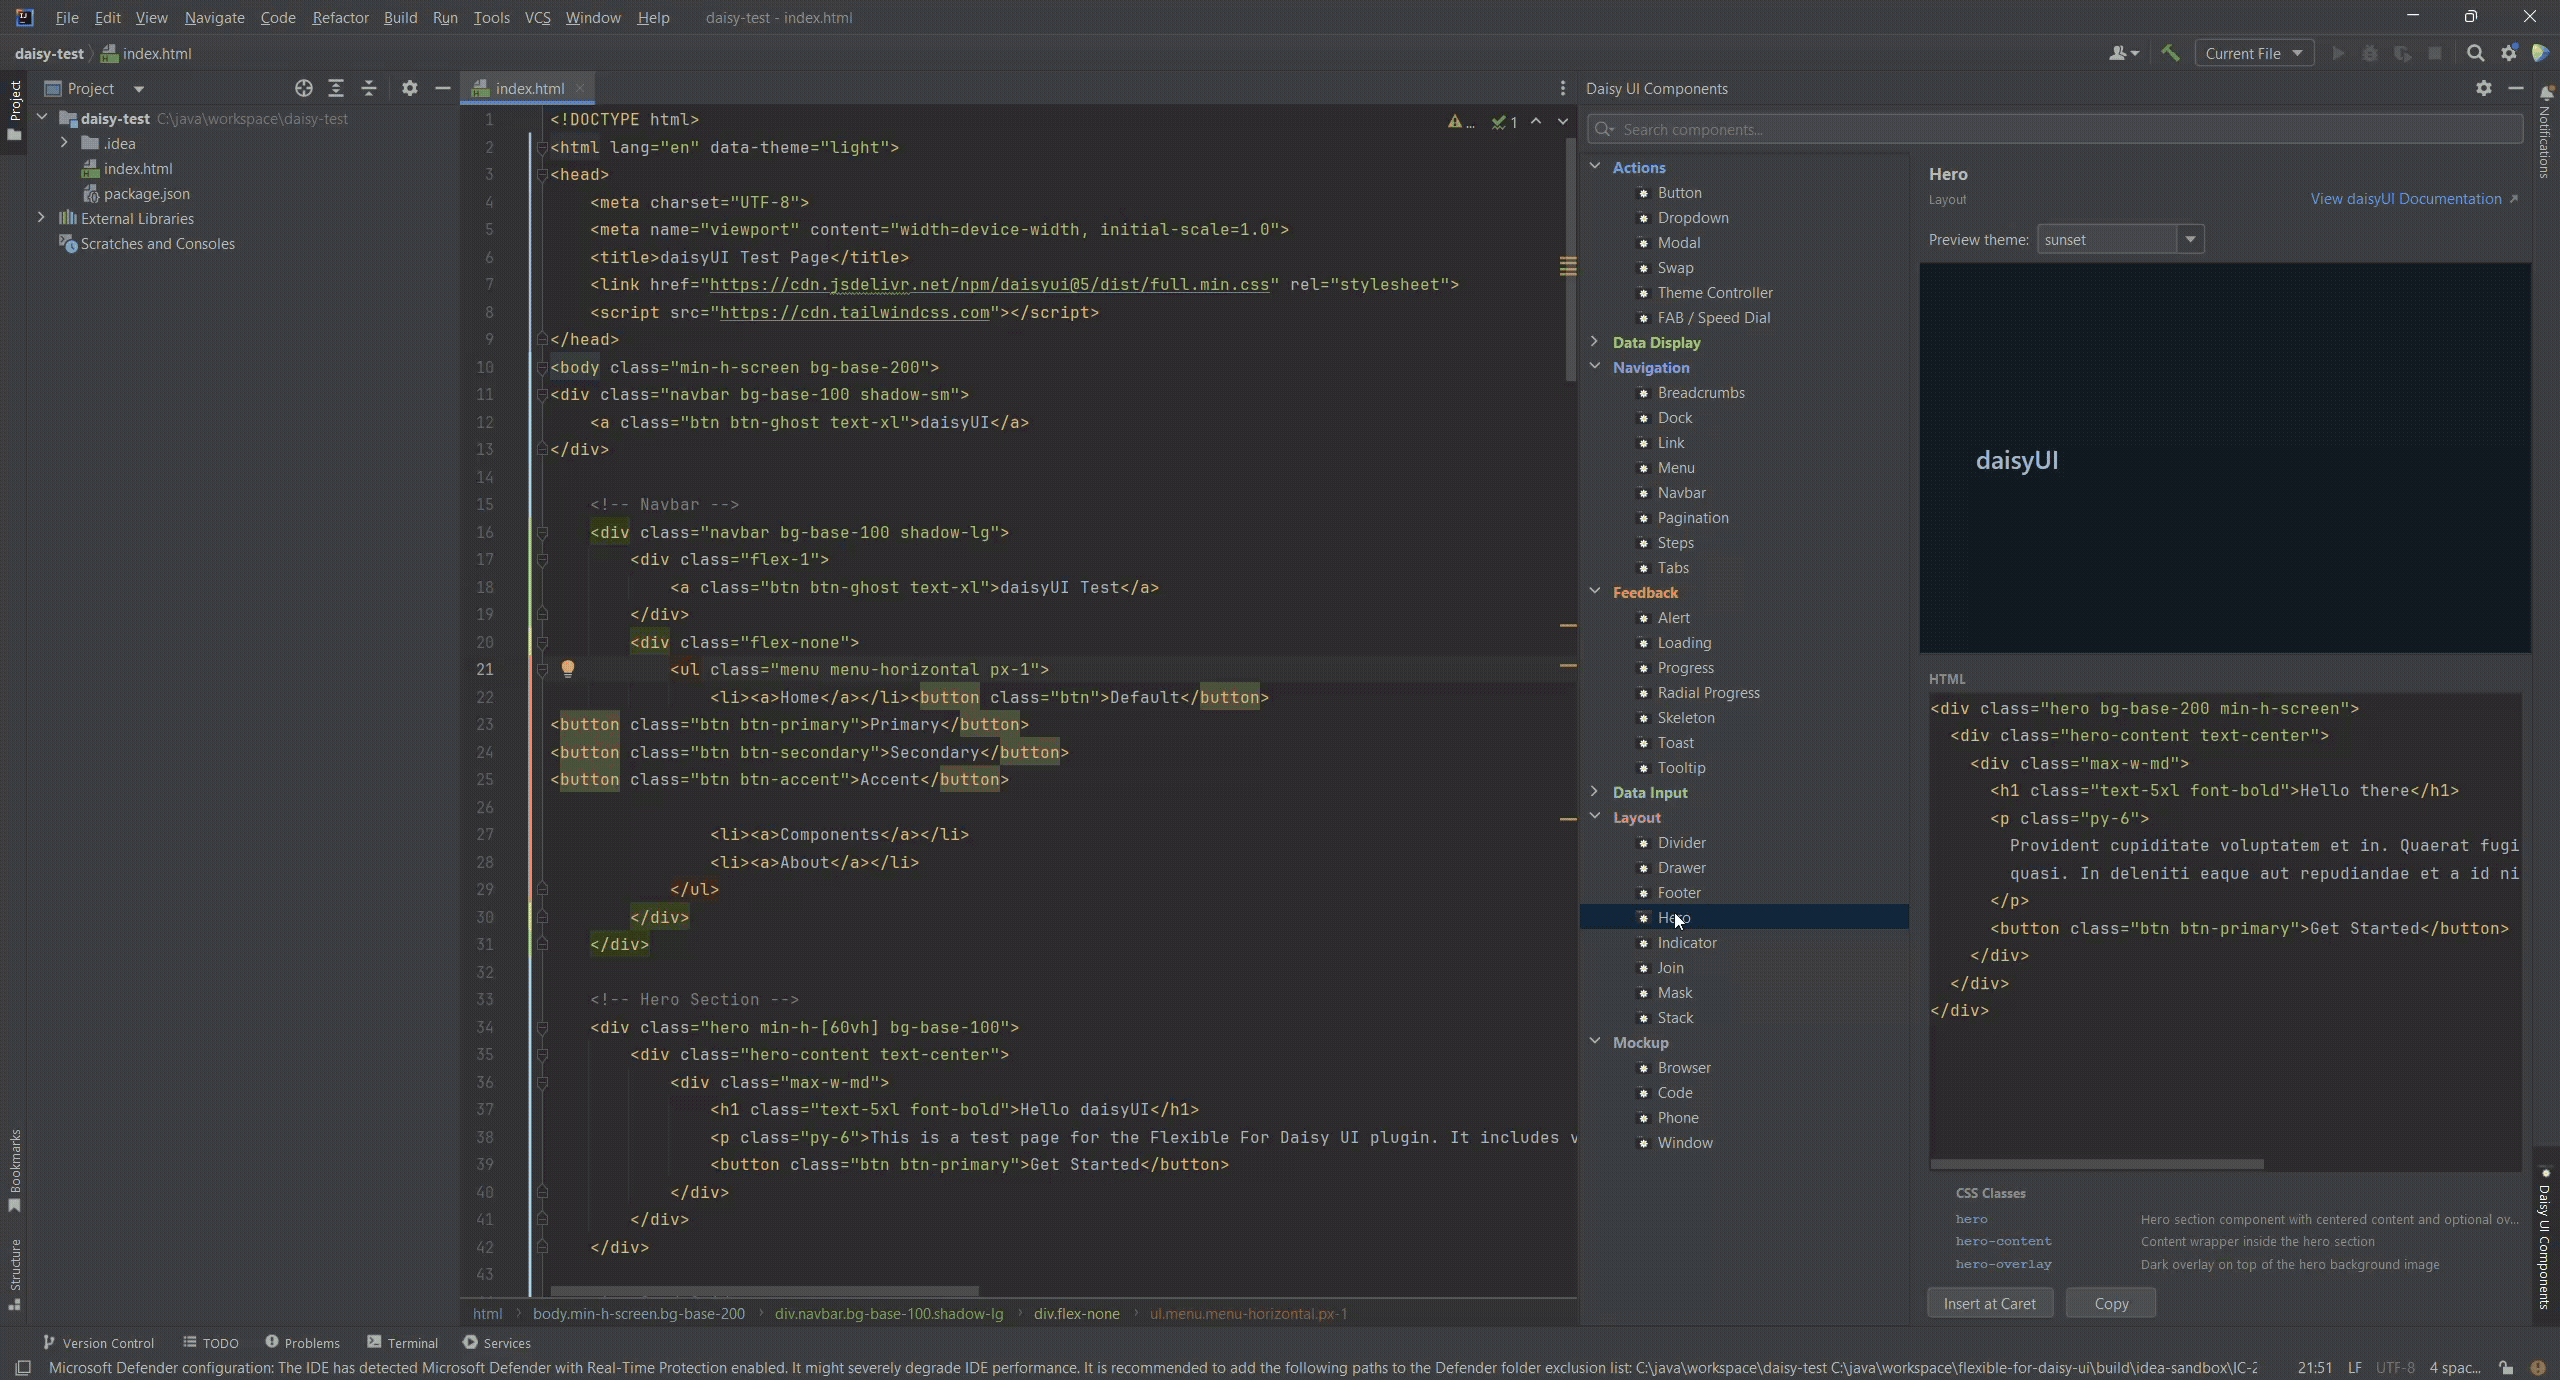Hide the Daisy UI Components panel
Viewport: 2560px width, 1380px height.
click(x=2516, y=88)
